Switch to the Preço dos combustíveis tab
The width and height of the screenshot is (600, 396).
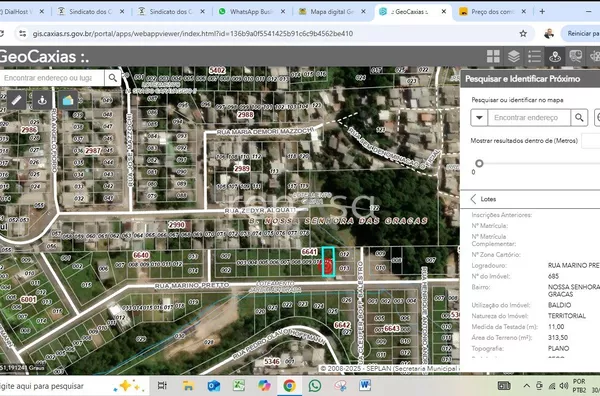(x=492, y=12)
